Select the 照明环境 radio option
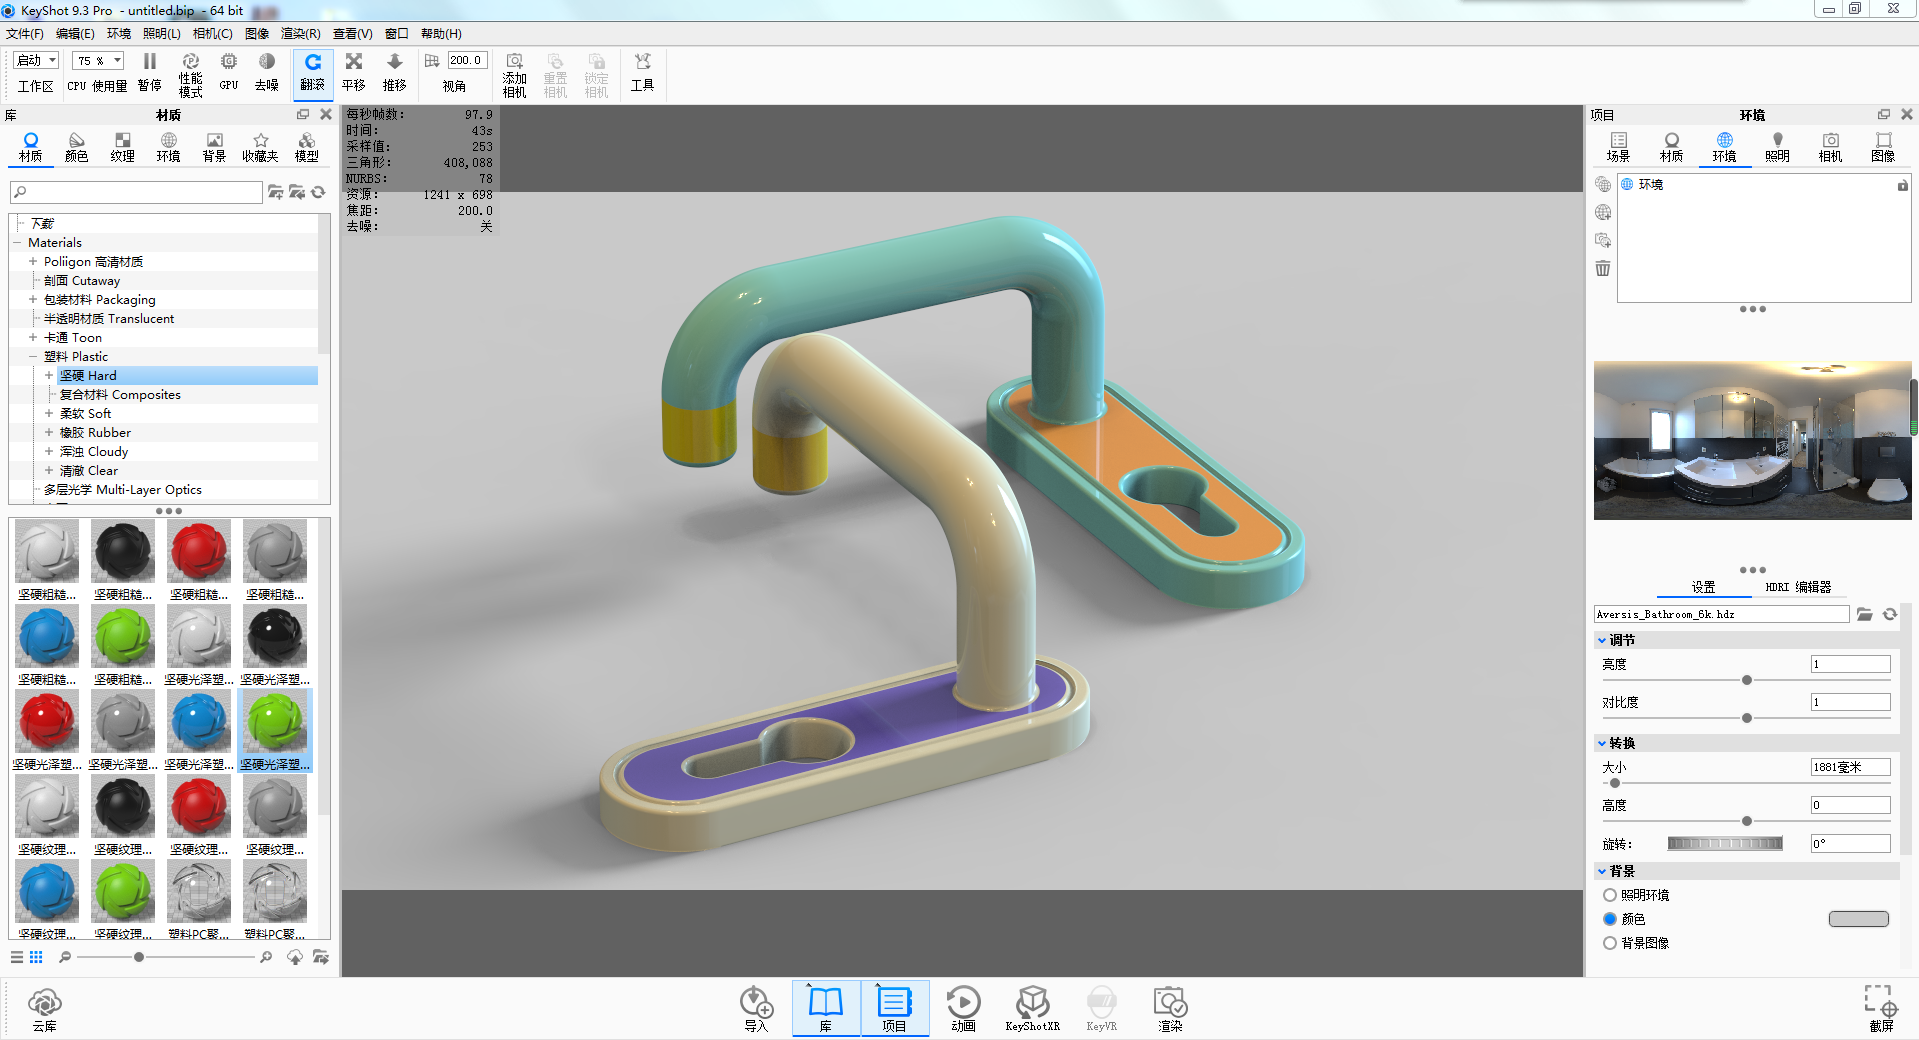The width and height of the screenshot is (1919, 1040). tap(1610, 895)
